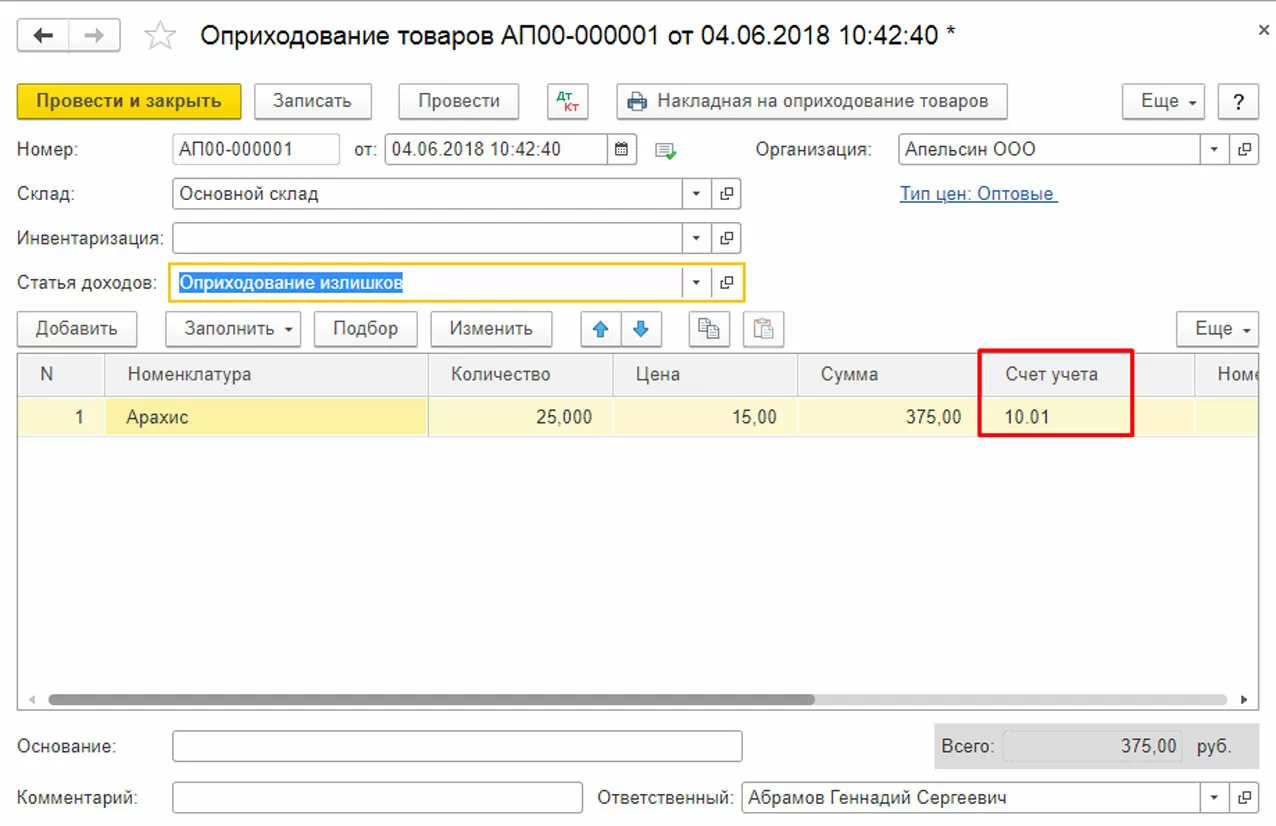Click the Количество column header
The width and height of the screenshot is (1276, 826).
pyautogui.click(x=521, y=375)
